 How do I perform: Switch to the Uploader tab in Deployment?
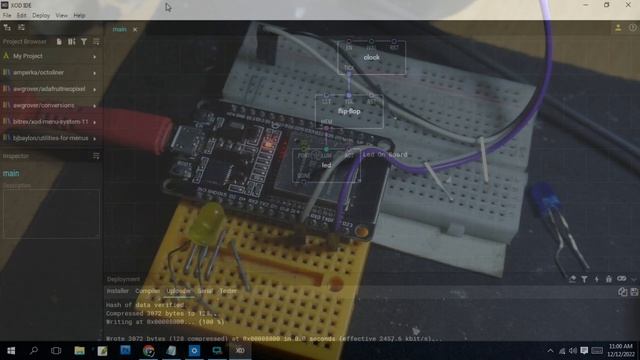tap(178, 291)
